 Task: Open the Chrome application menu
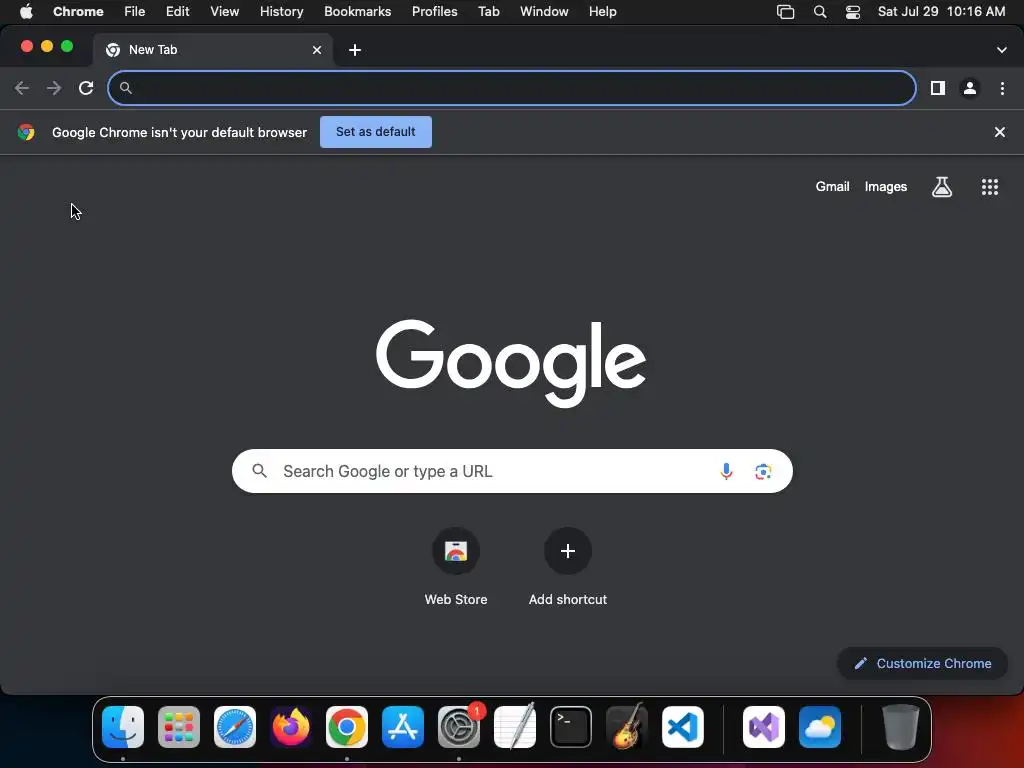coord(78,12)
